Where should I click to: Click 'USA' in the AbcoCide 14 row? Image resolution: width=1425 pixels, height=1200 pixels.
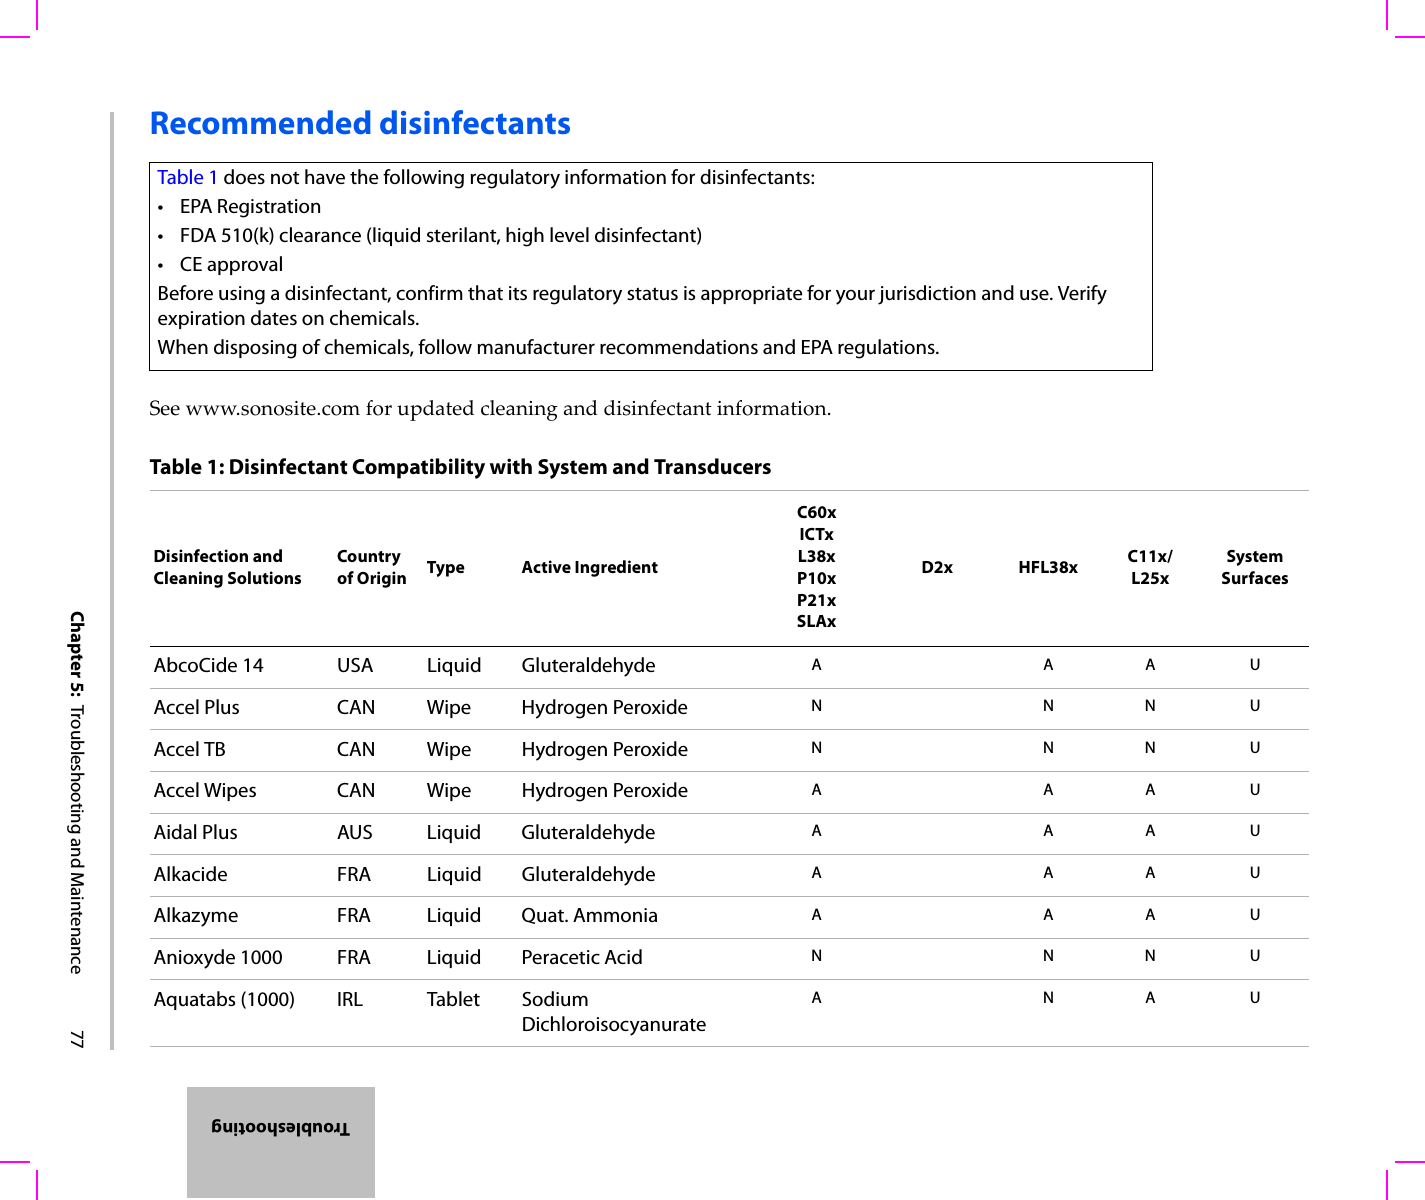click(355, 665)
